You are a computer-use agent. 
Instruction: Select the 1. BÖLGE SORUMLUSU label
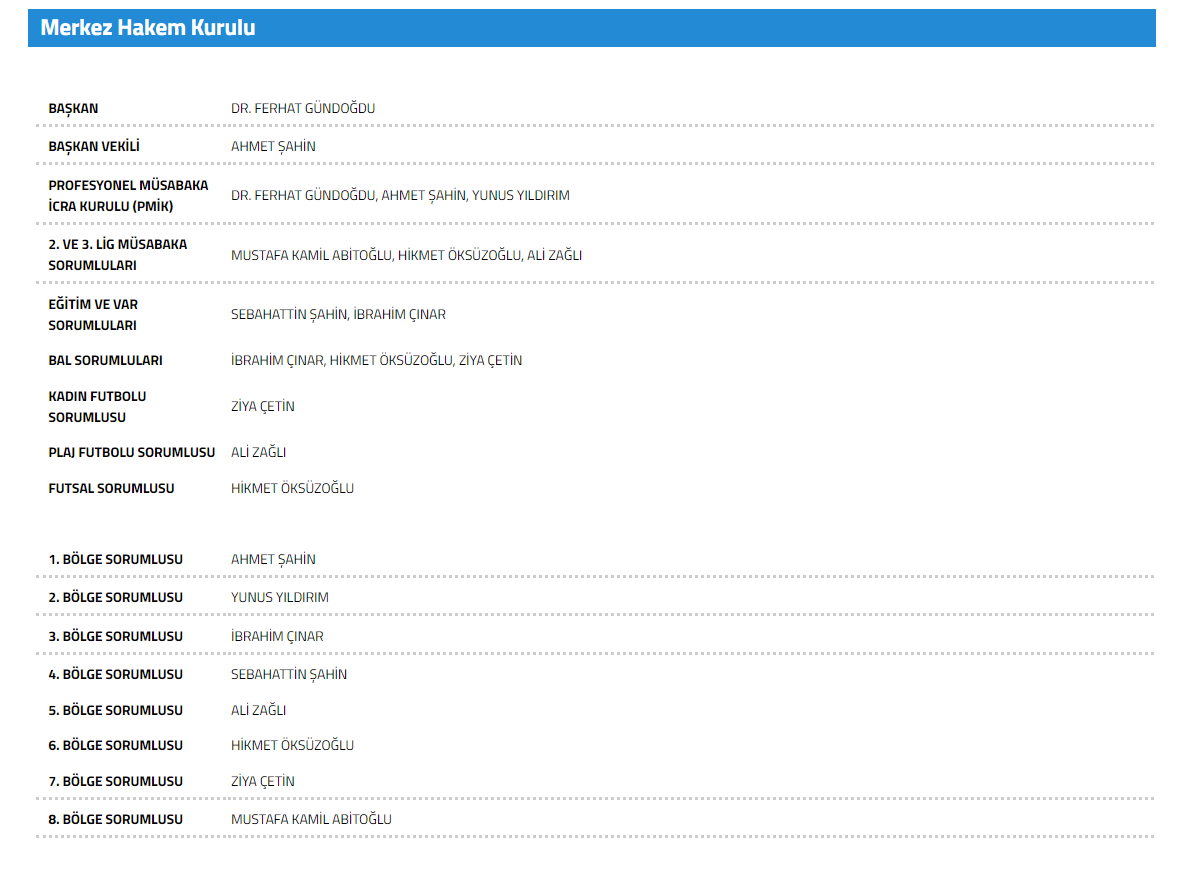pyautogui.click(x=116, y=559)
